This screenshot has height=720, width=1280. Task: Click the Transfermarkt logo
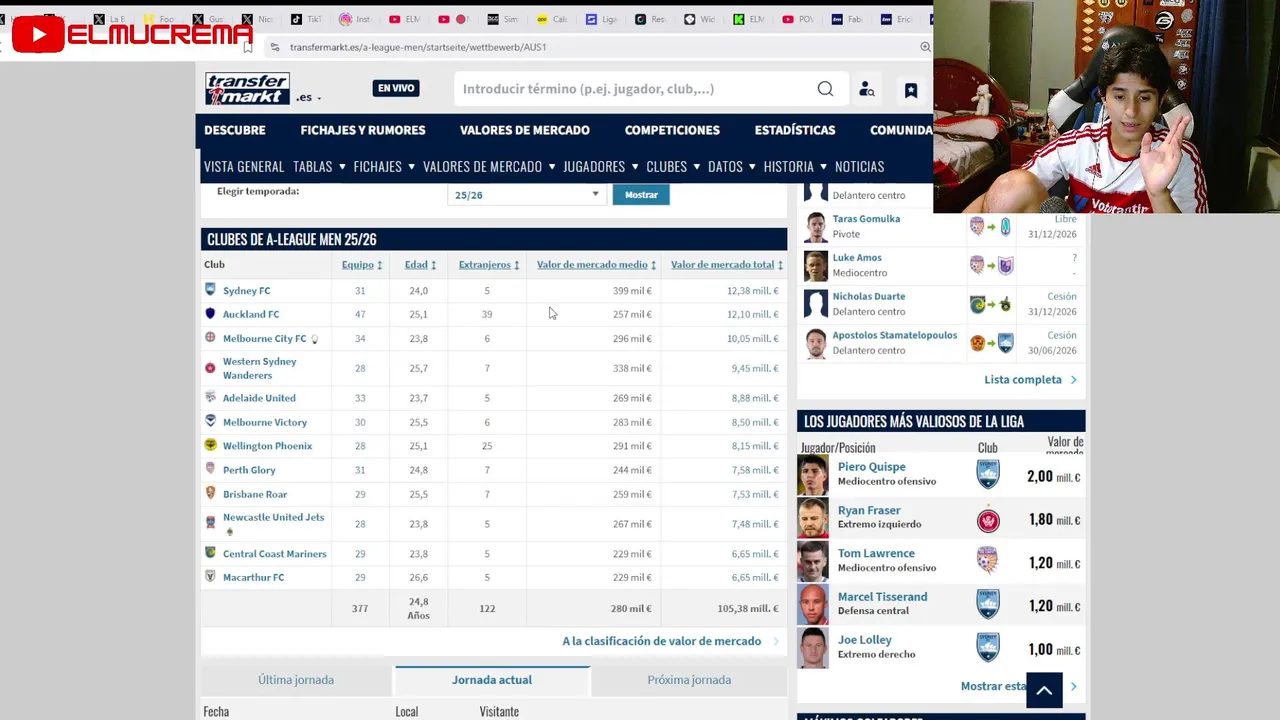[248, 88]
